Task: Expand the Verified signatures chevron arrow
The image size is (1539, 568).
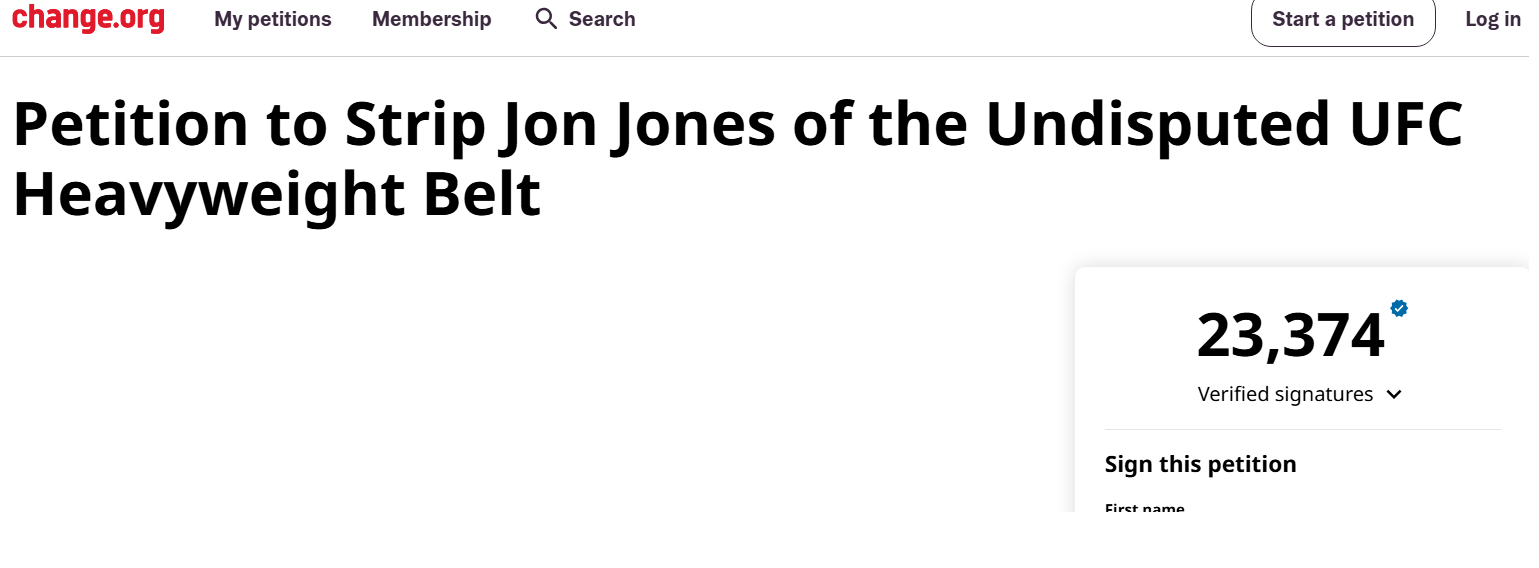Action: coord(1395,395)
